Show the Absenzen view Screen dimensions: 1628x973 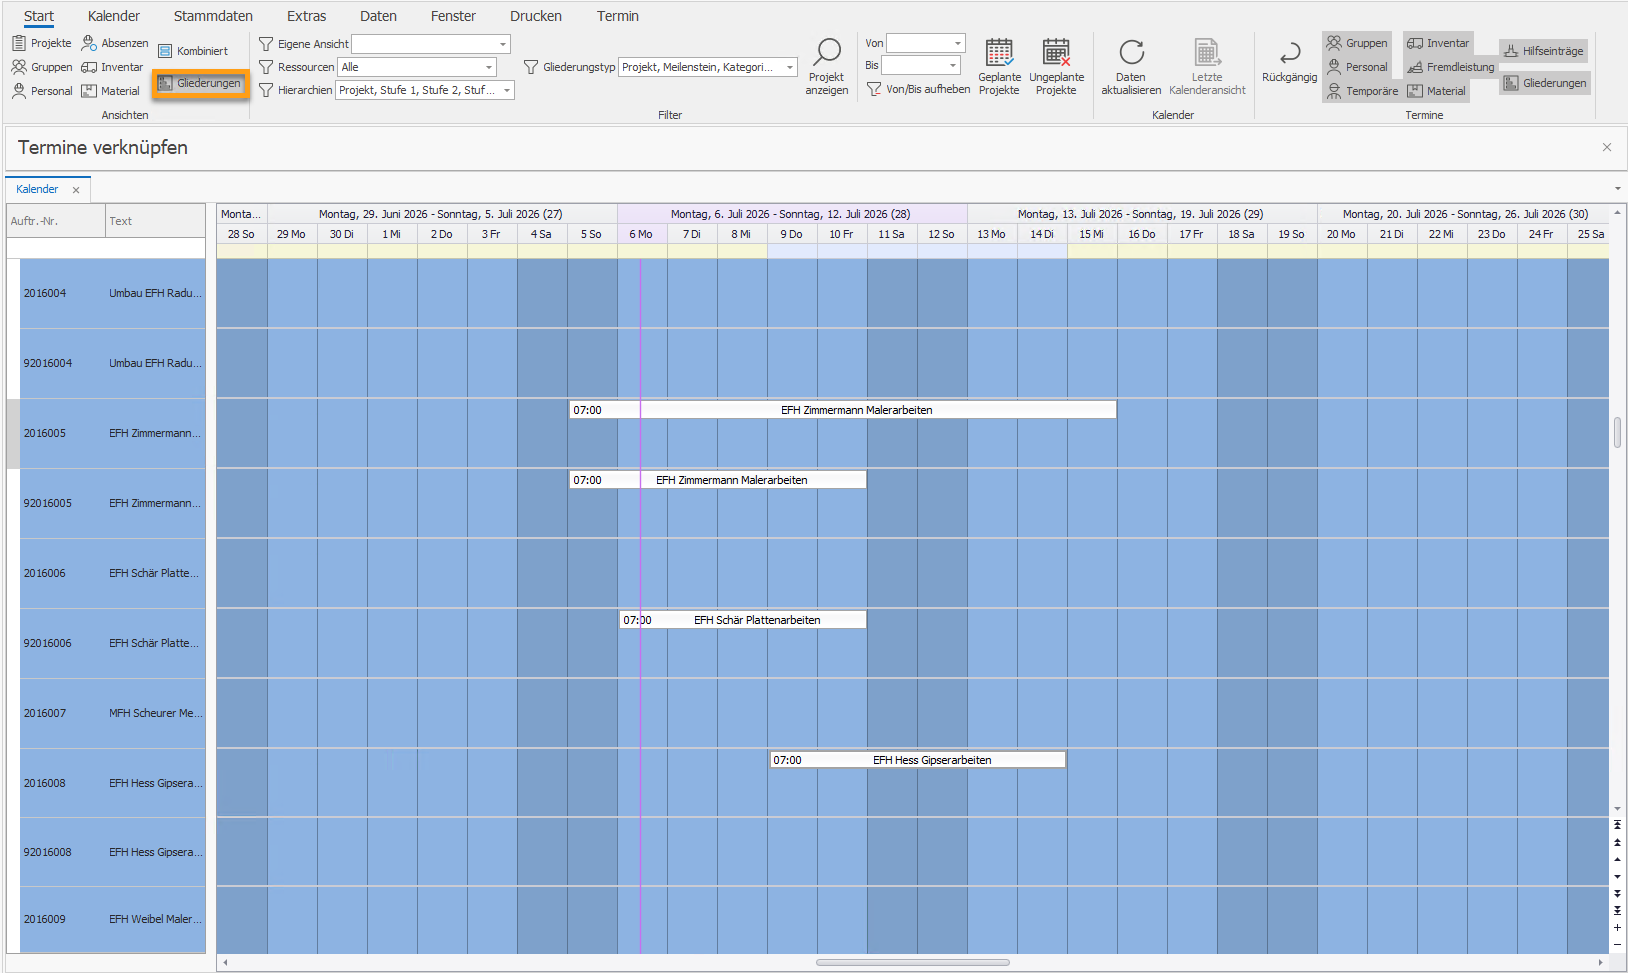[115, 43]
